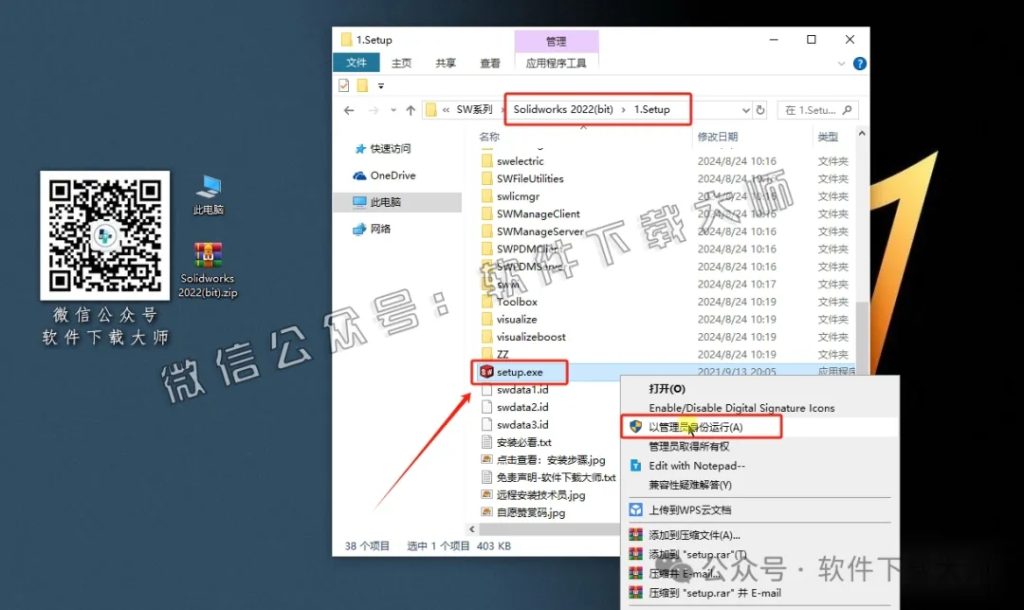Select the WinRAR add to archive icon
The width and height of the screenshot is (1024, 610).
[x=636, y=534]
